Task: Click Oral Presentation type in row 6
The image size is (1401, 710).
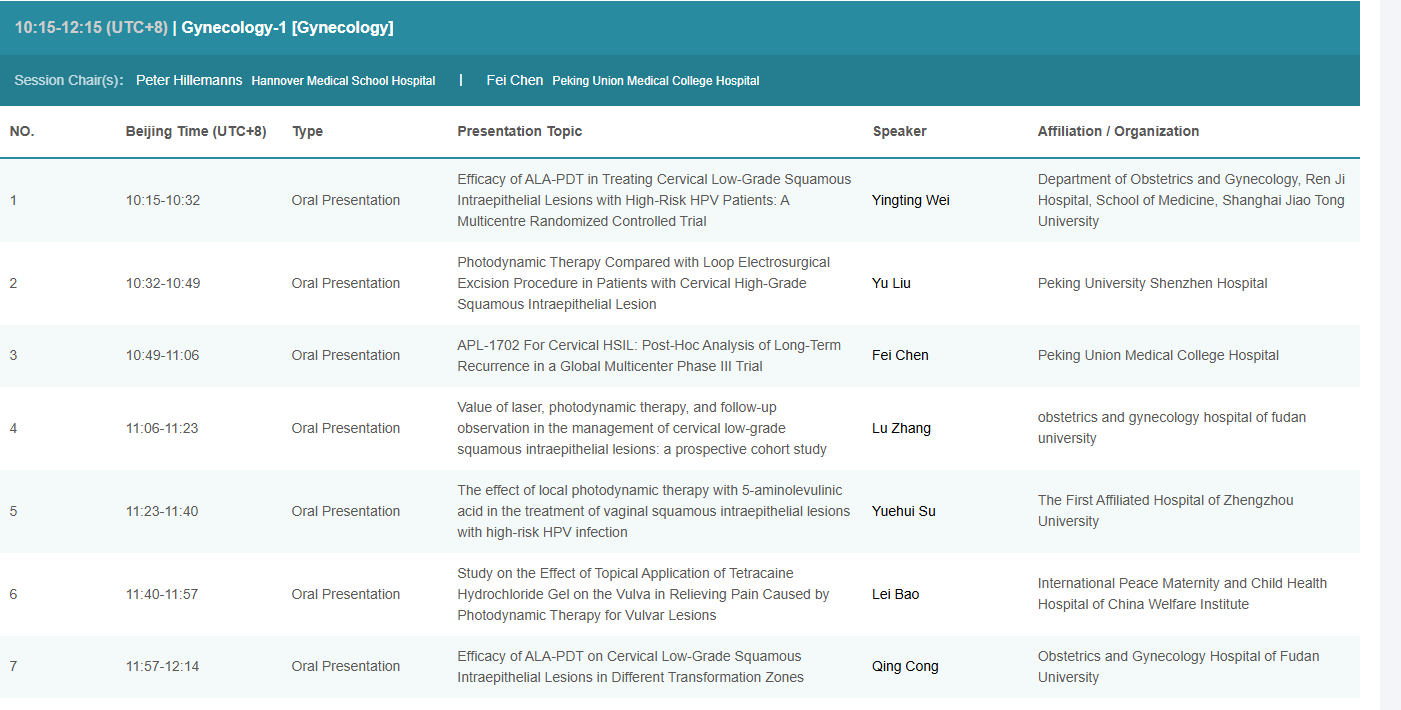Action: tap(346, 594)
